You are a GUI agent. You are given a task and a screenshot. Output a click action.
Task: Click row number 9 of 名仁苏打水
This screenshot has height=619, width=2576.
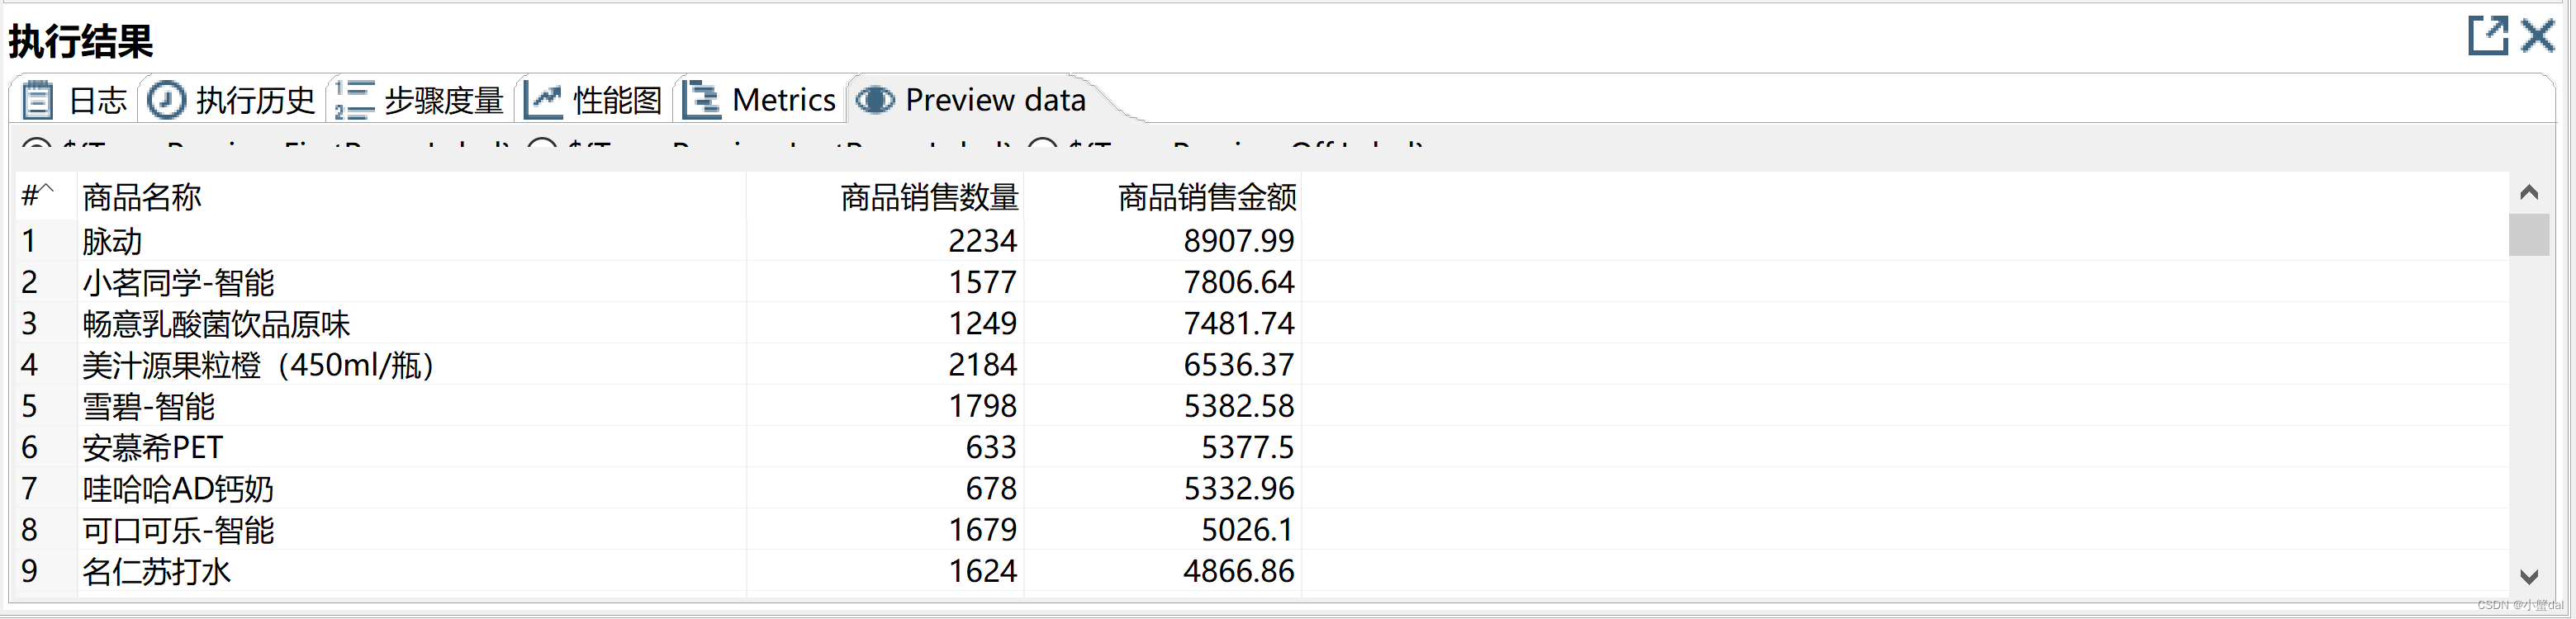coord(29,571)
